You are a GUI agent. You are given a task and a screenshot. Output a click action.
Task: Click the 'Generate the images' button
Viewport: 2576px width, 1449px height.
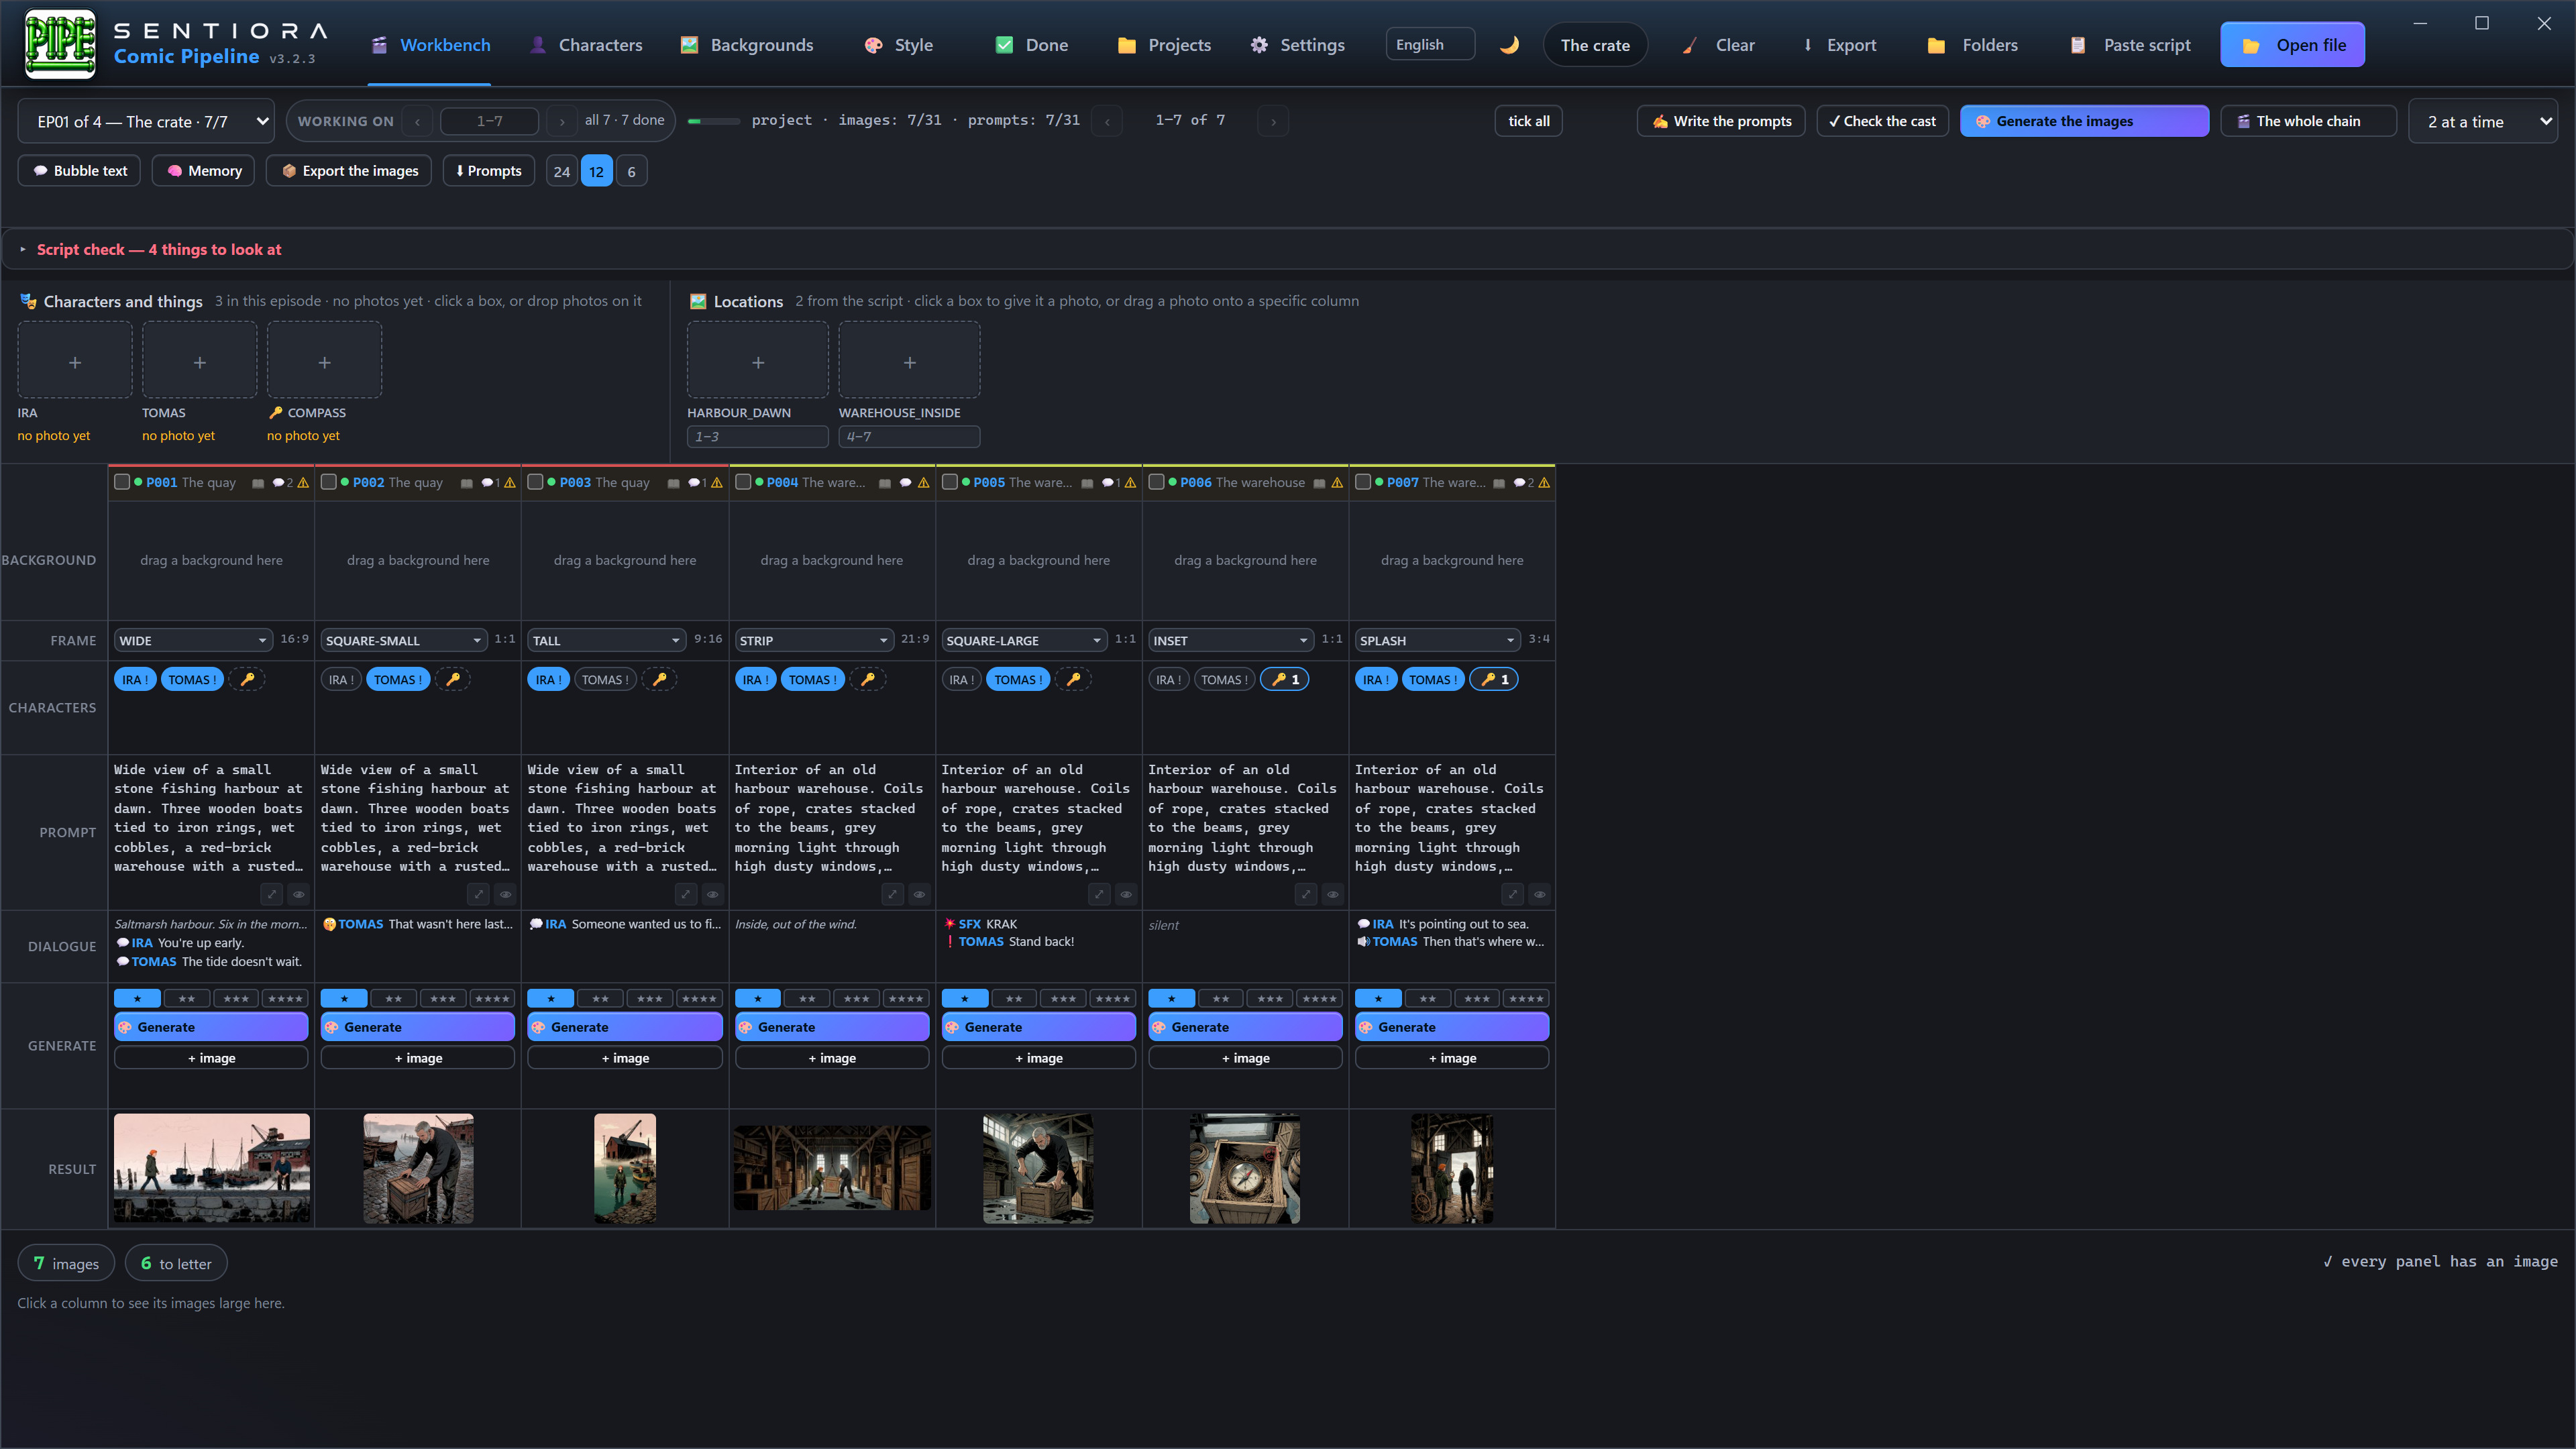[x=2084, y=121]
